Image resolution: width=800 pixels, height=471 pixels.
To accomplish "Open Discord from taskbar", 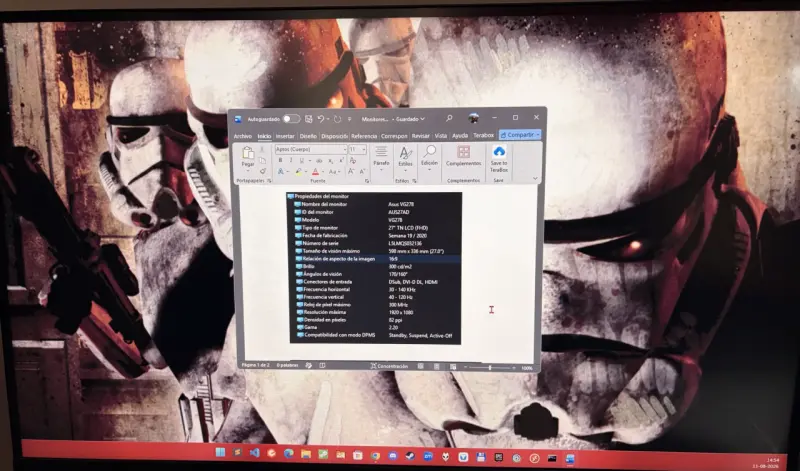I will tap(393, 456).
